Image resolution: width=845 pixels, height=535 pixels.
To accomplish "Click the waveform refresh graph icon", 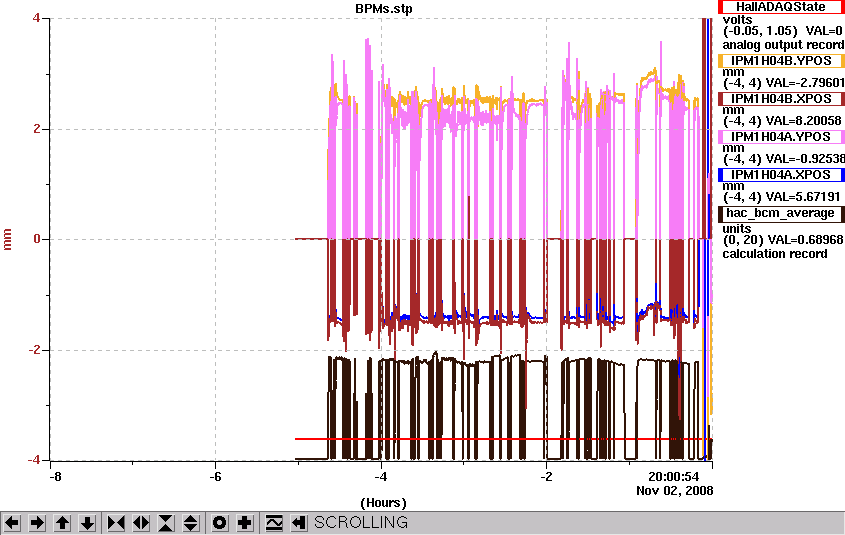I will [274, 523].
